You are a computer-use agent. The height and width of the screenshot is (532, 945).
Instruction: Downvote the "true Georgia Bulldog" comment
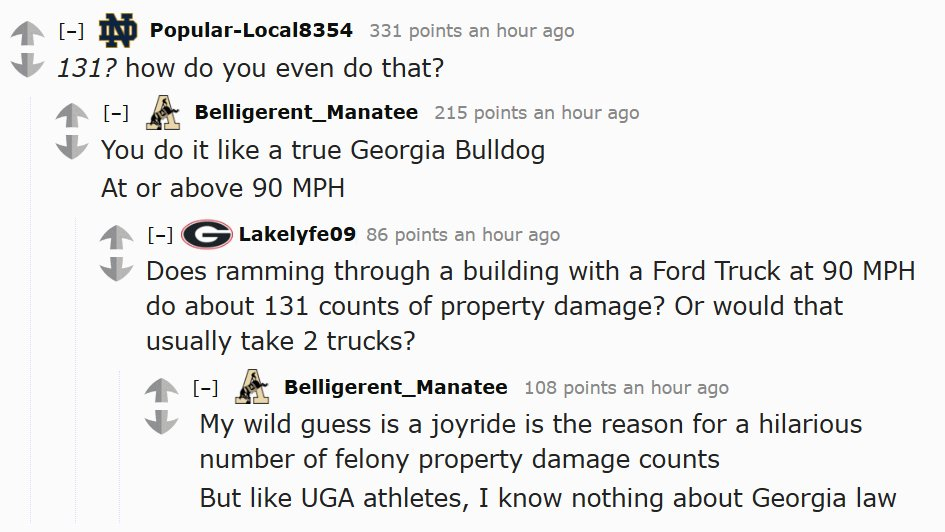pos(72,147)
